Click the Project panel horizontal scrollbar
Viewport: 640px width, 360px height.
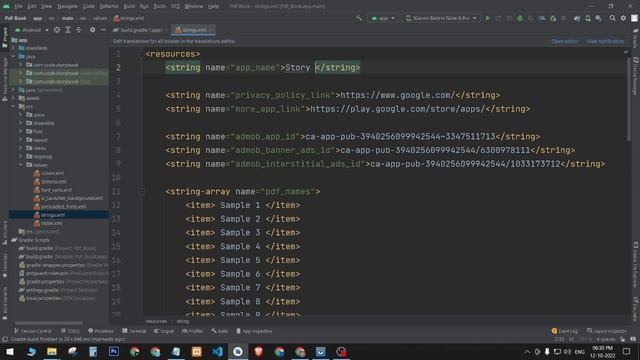point(48,323)
